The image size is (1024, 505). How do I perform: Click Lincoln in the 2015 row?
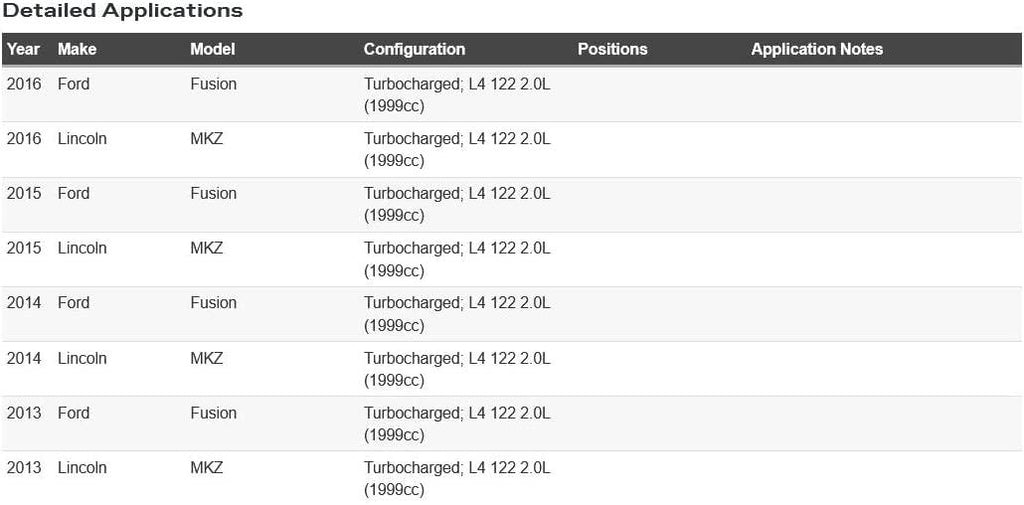pyautogui.click(x=82, y=248)
